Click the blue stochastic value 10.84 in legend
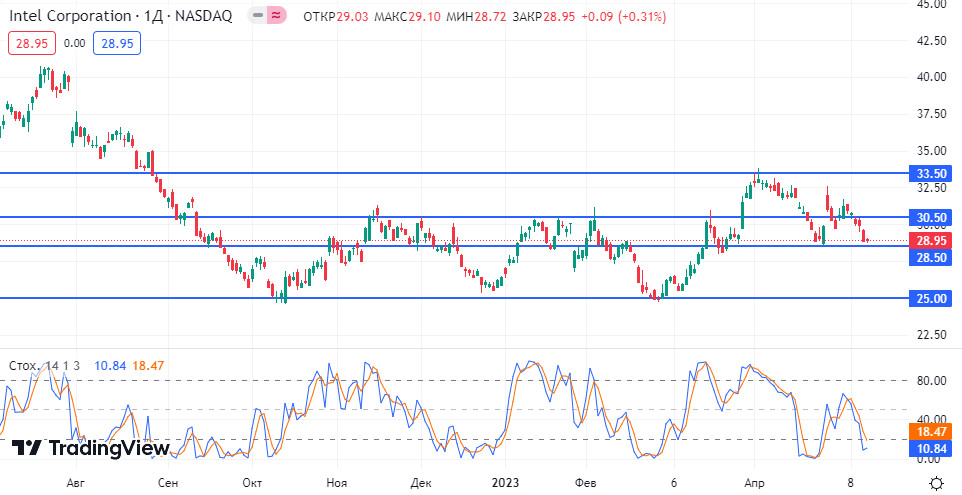The width and height of the screenshot is (962, 495). pyautogui.click(x=110, y=366)
